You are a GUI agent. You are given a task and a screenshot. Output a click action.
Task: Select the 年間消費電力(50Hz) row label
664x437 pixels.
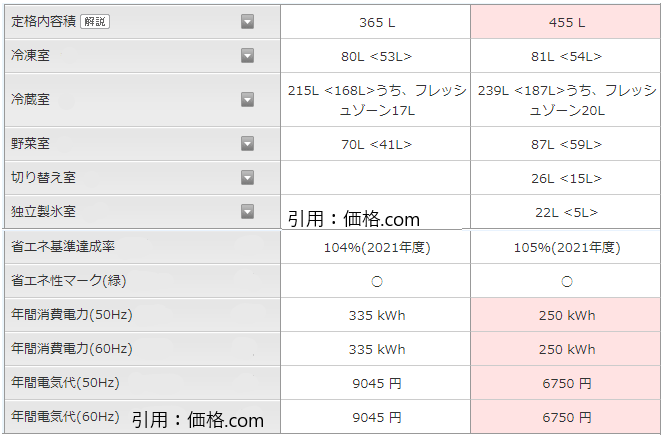click(x=72, y=315)
